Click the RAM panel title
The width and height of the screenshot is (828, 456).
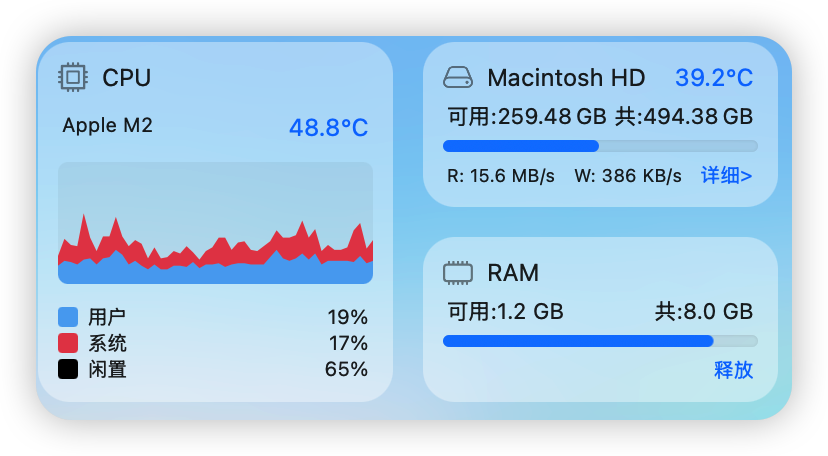(513, 273)
